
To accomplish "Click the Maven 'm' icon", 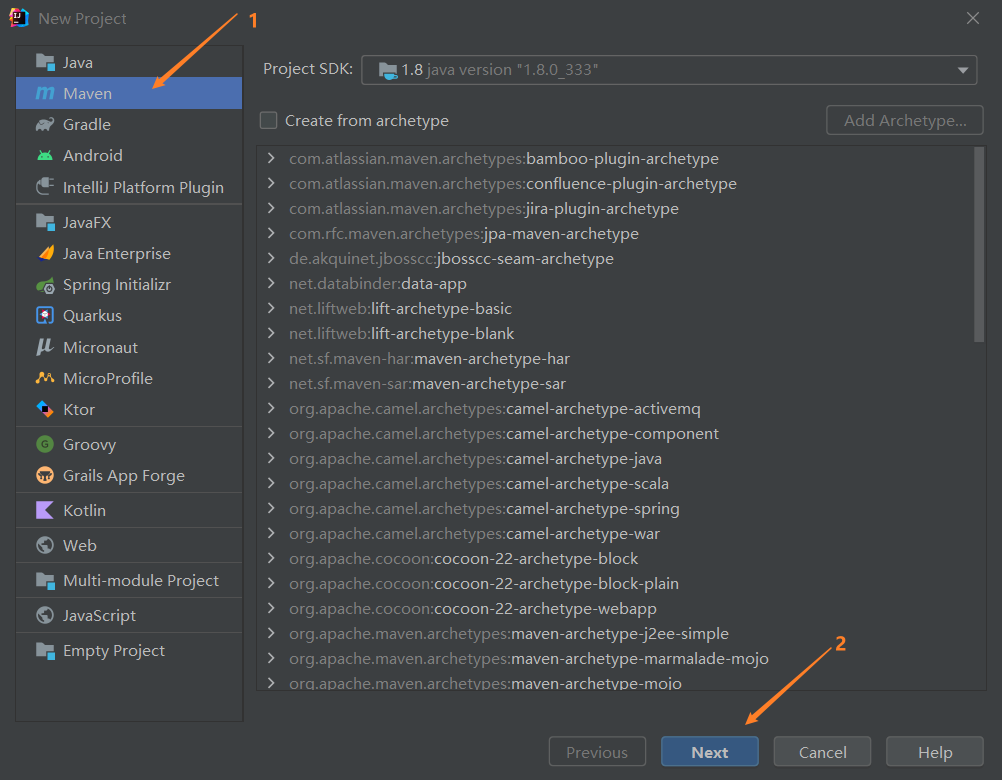I will click(x=45, y=93).
